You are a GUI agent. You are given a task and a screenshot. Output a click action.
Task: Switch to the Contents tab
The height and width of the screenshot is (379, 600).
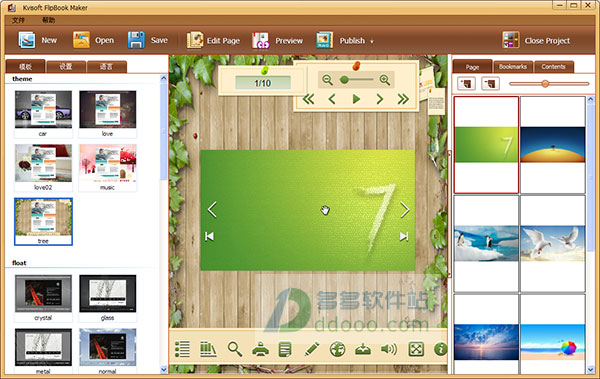[553, 67]
